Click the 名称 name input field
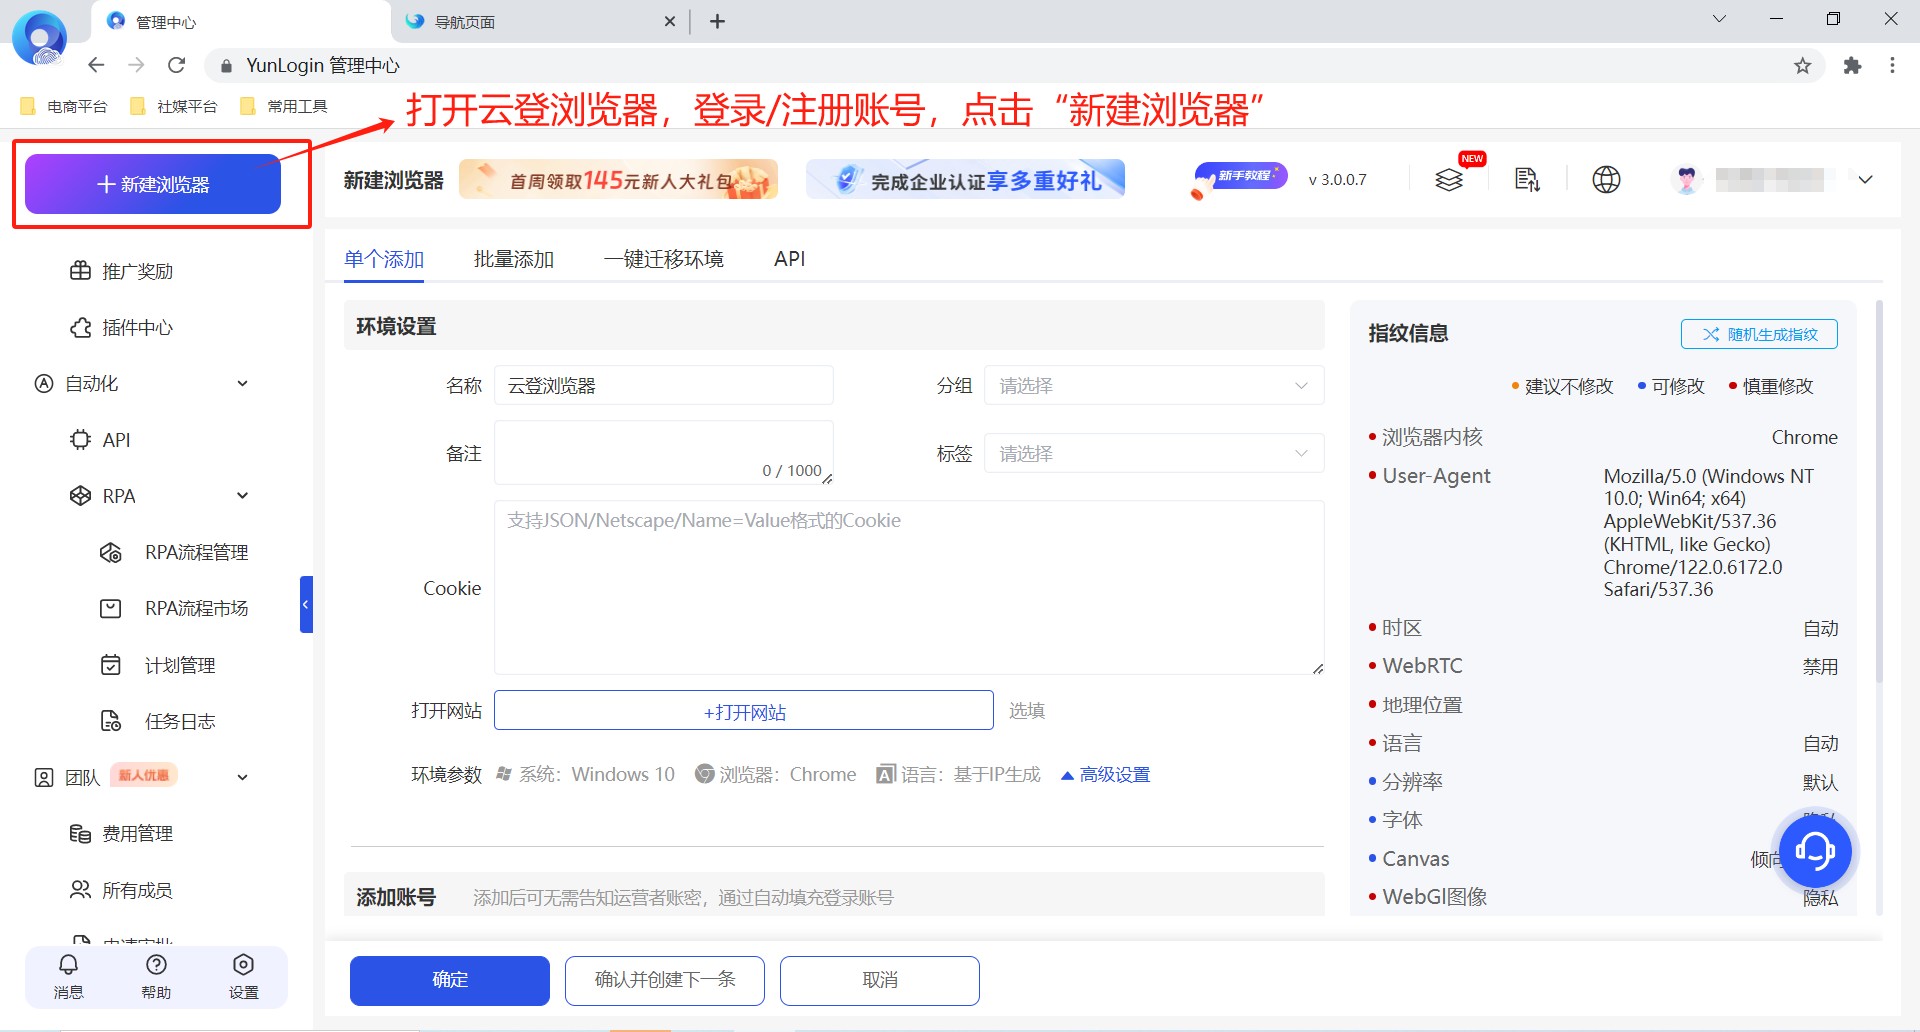1920x1032 pixels. point(663,385)
